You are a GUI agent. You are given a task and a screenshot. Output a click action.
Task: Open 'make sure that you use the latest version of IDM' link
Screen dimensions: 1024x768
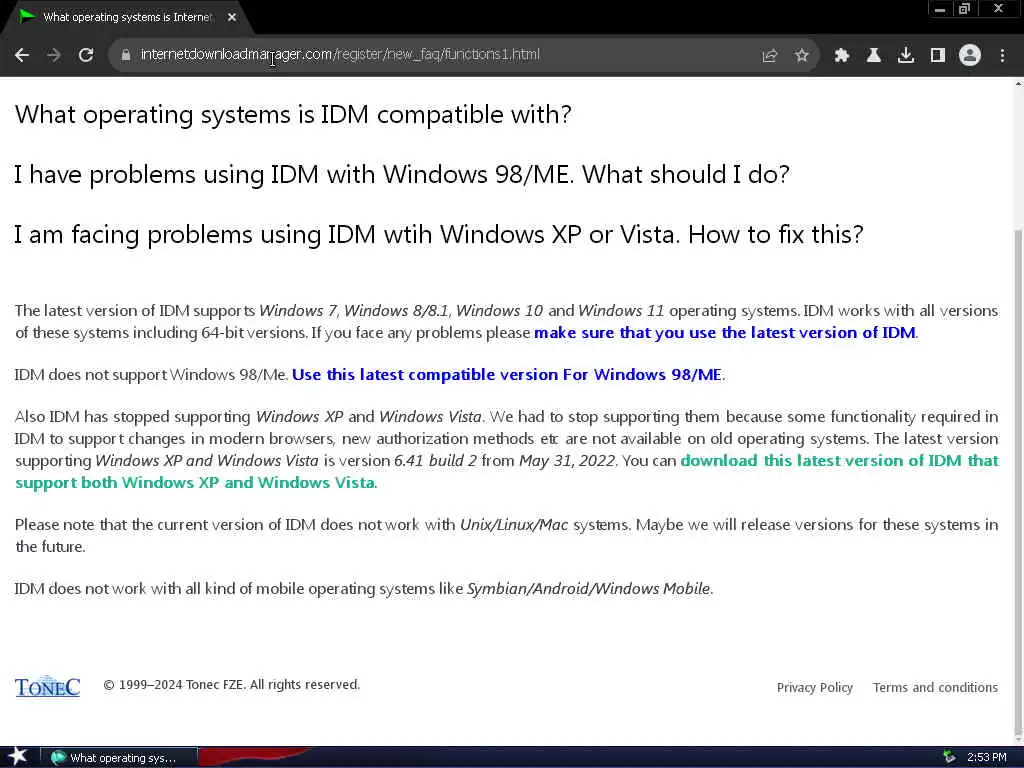[x=725, y=332]
